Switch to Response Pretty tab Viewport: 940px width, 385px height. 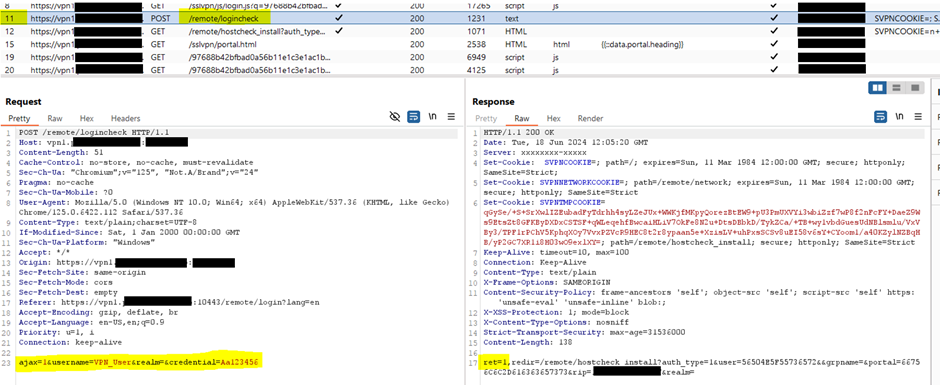(x=486, y=119)
